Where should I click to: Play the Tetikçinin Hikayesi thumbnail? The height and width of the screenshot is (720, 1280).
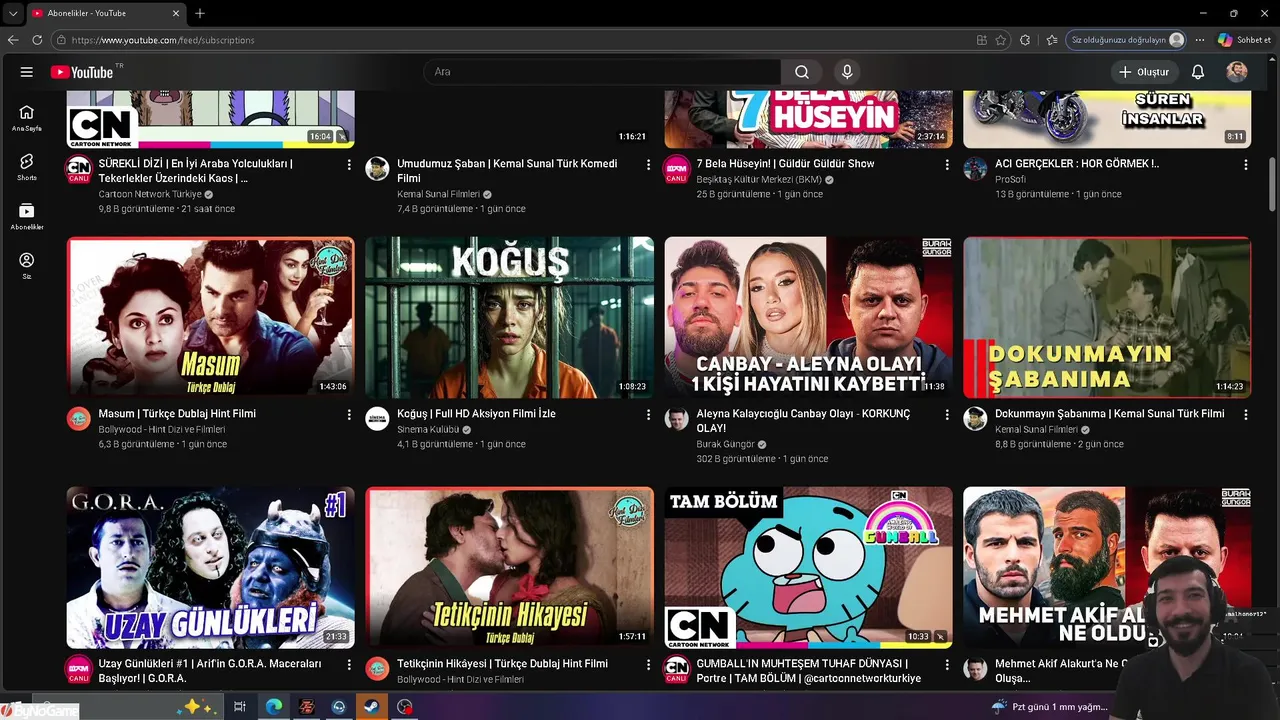point(509,567)
